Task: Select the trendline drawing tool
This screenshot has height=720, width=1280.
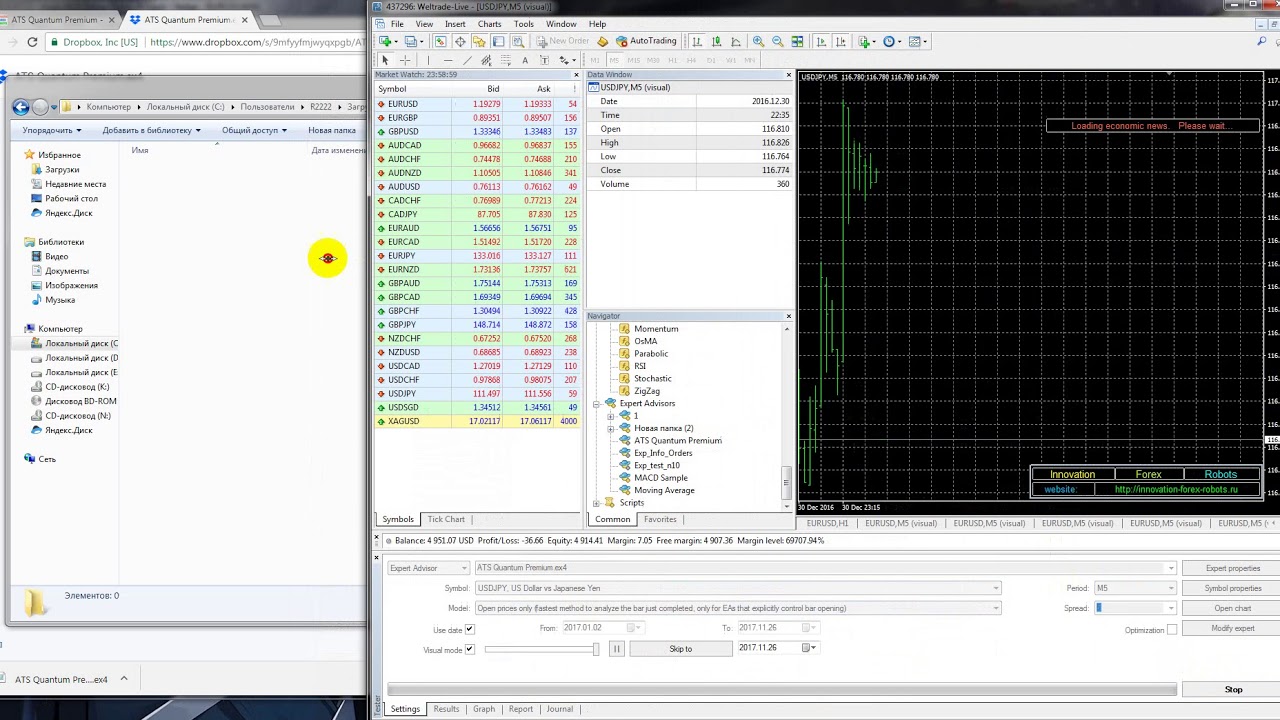Action: [467, 60]
